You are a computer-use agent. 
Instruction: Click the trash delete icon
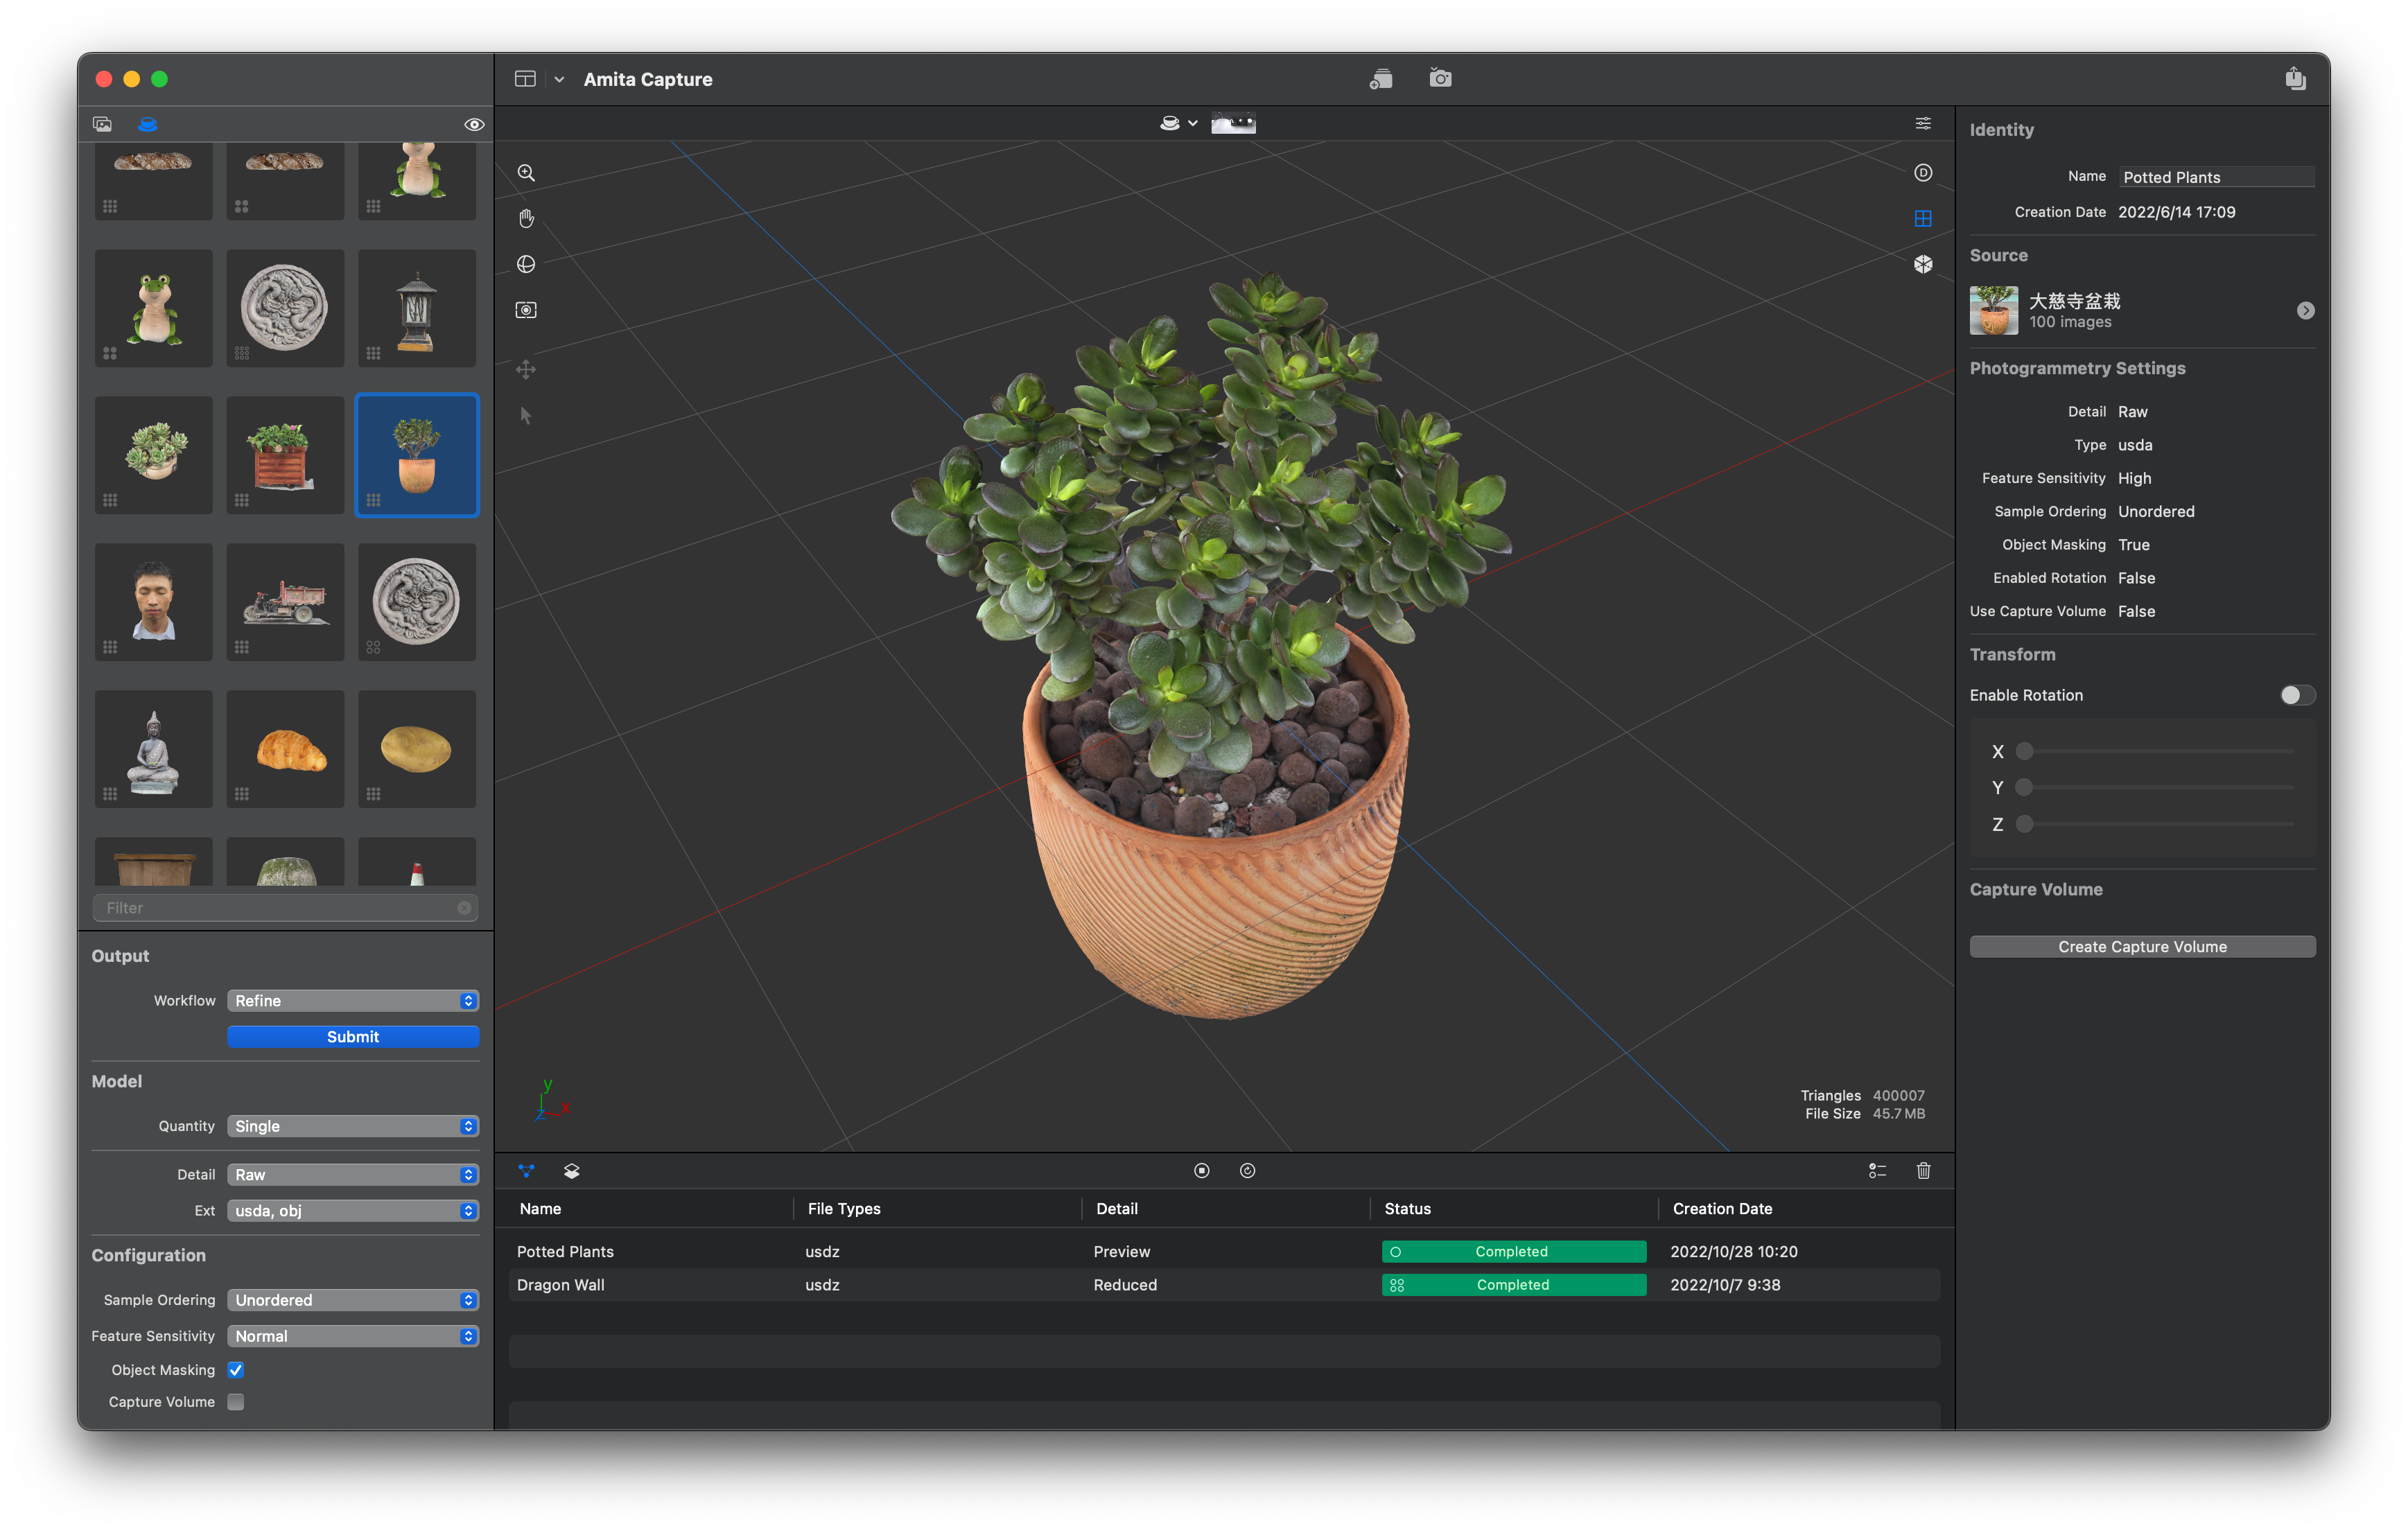tap(1923, 1170)
